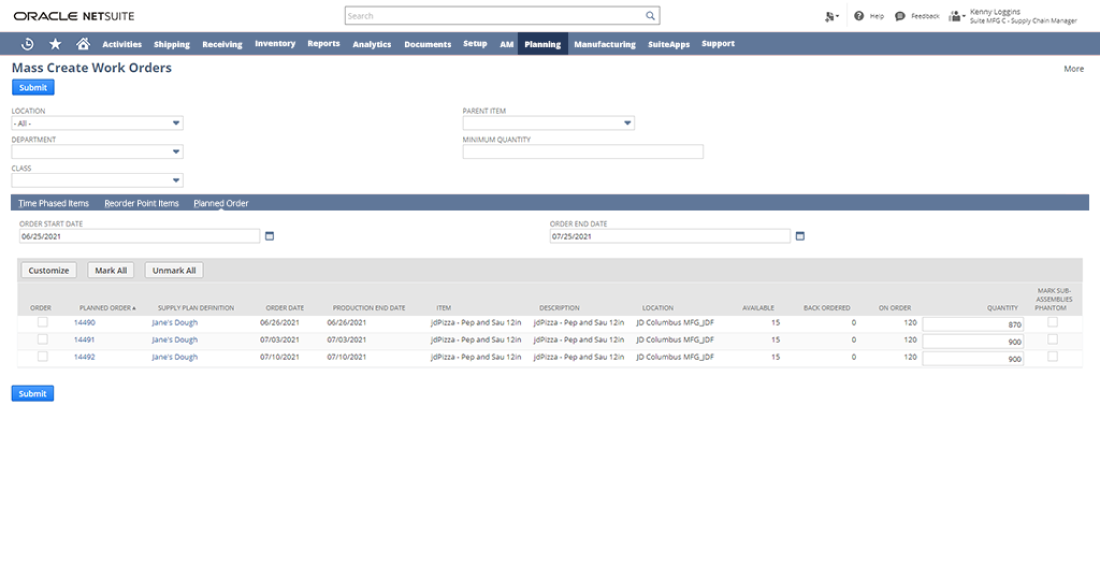Click the Shortcuts star icon
The width and height of the screenshot is (1100, 578).
click(55, 44)
